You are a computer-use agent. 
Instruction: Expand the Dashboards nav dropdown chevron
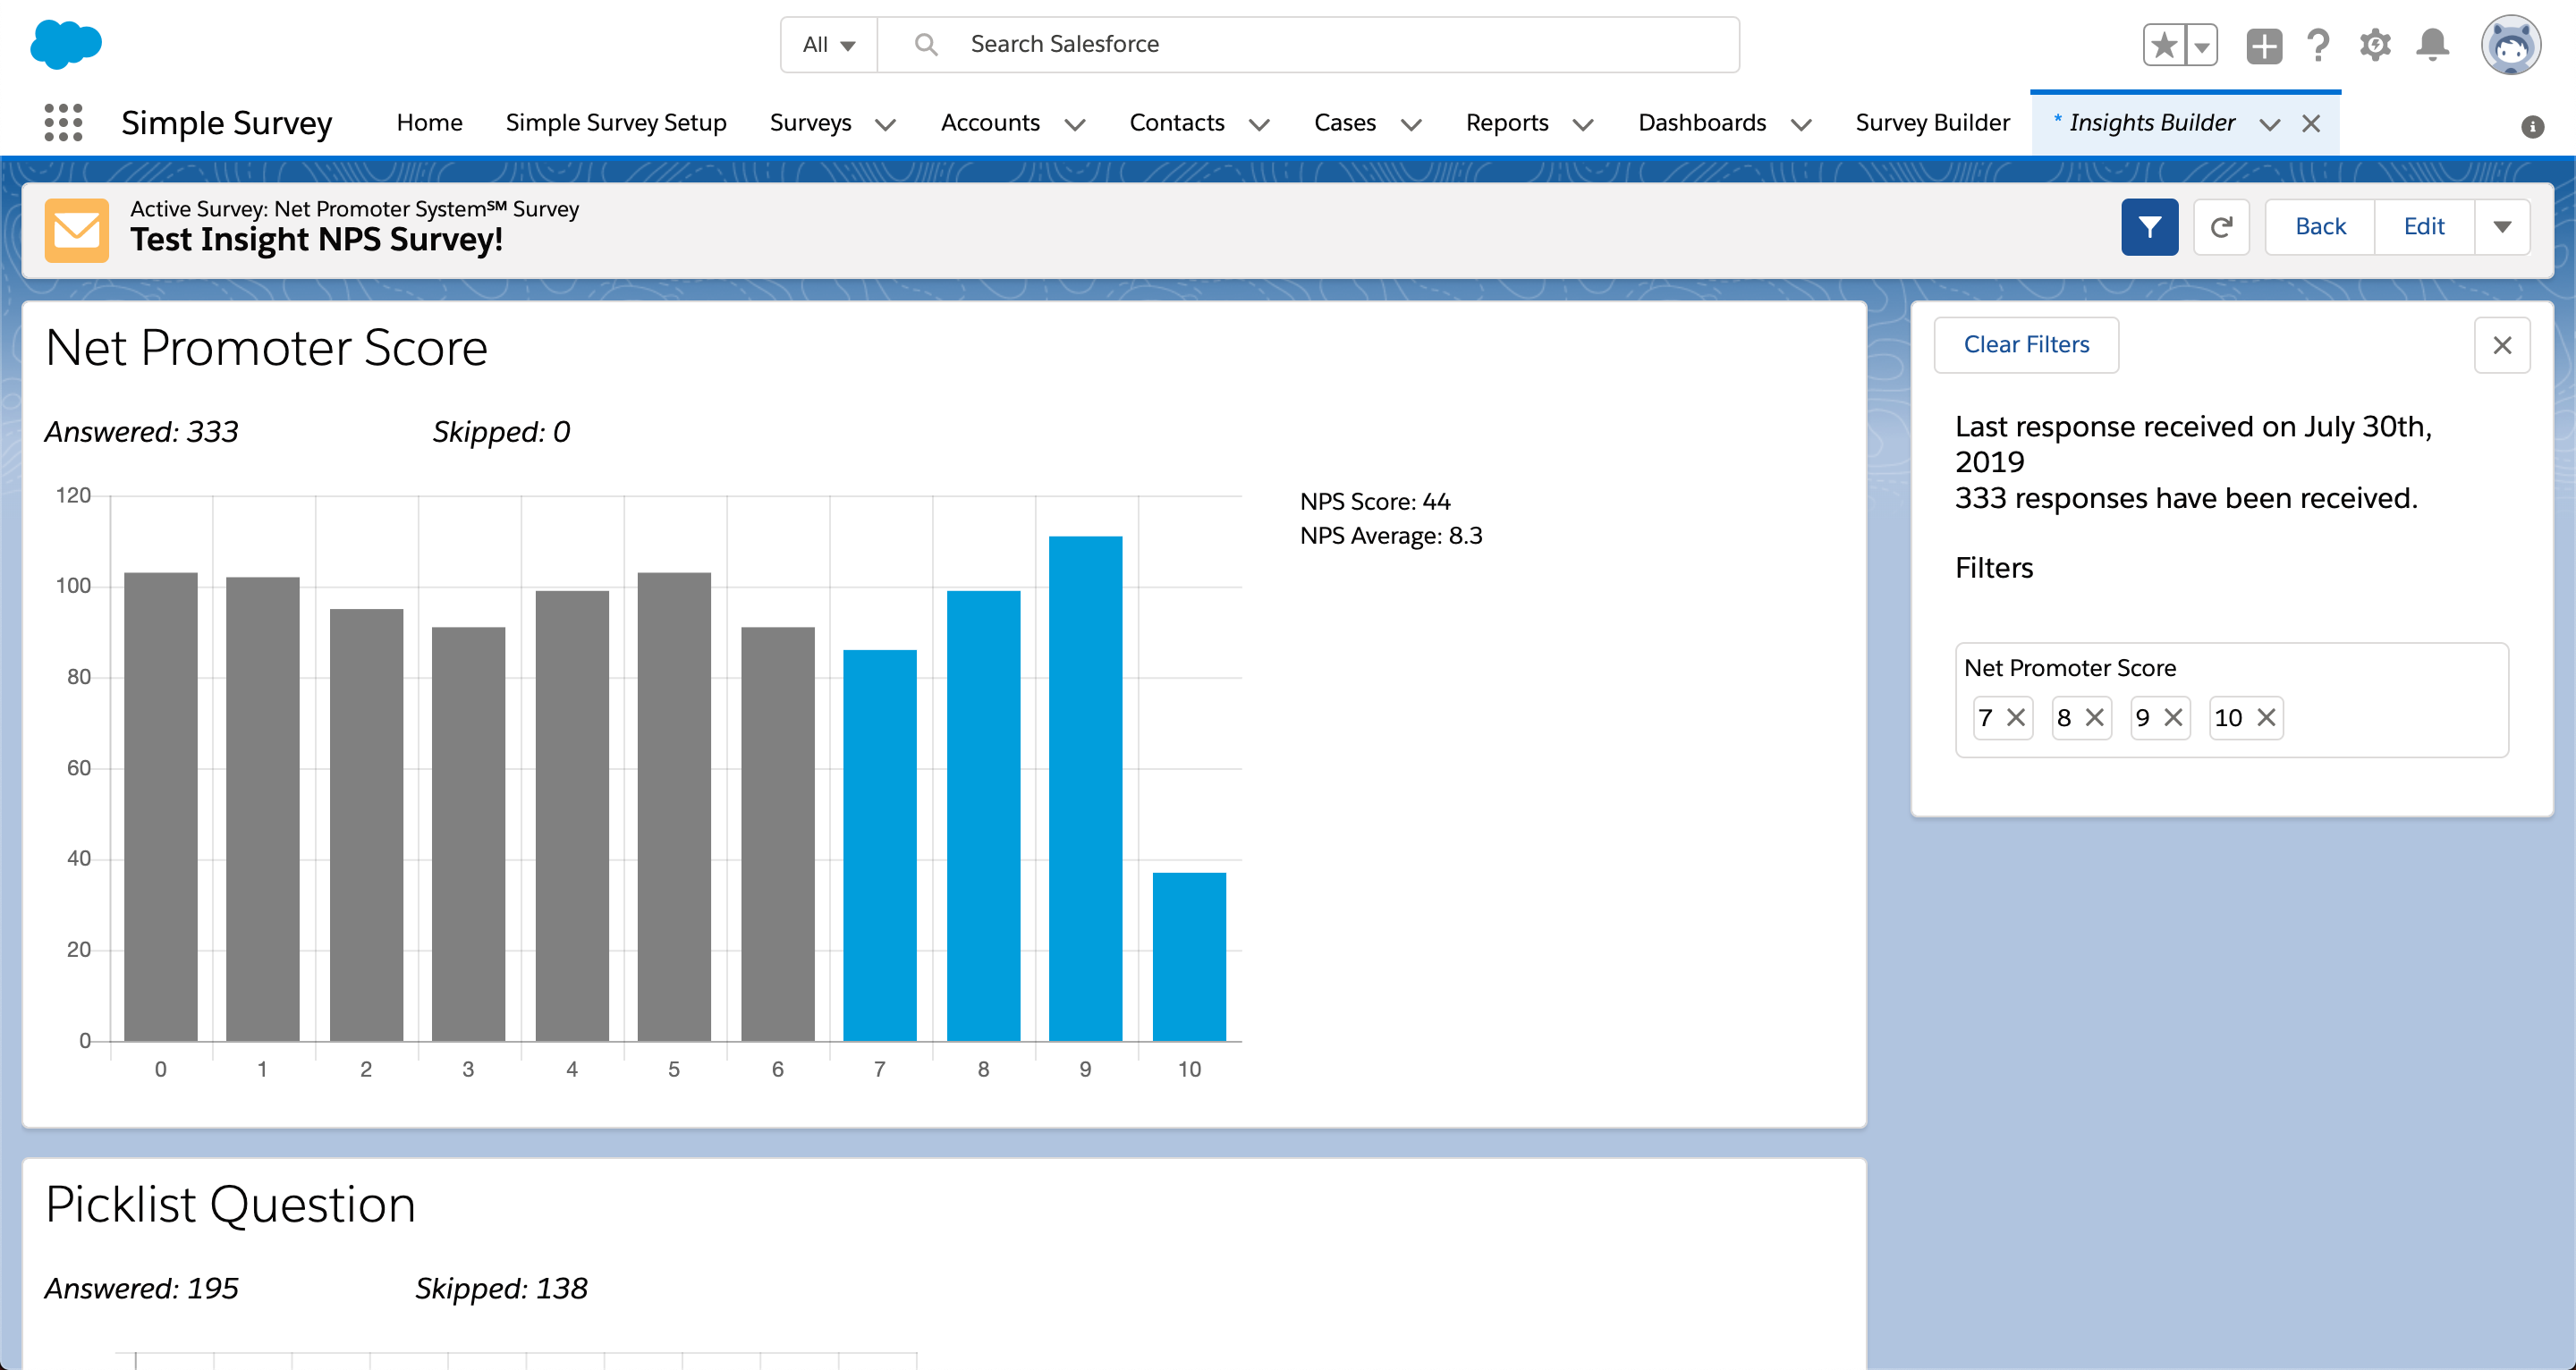(1801, 124)
